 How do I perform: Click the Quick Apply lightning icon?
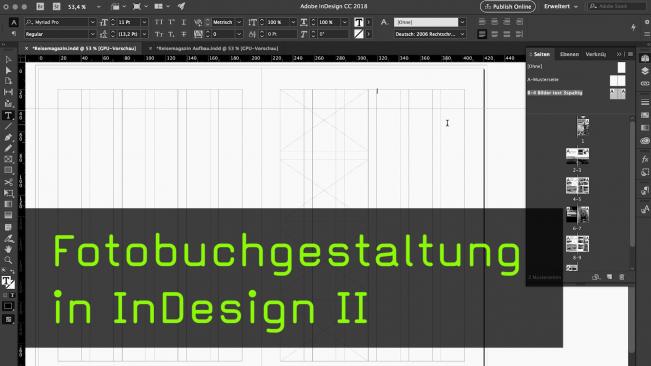coord(634,27)
